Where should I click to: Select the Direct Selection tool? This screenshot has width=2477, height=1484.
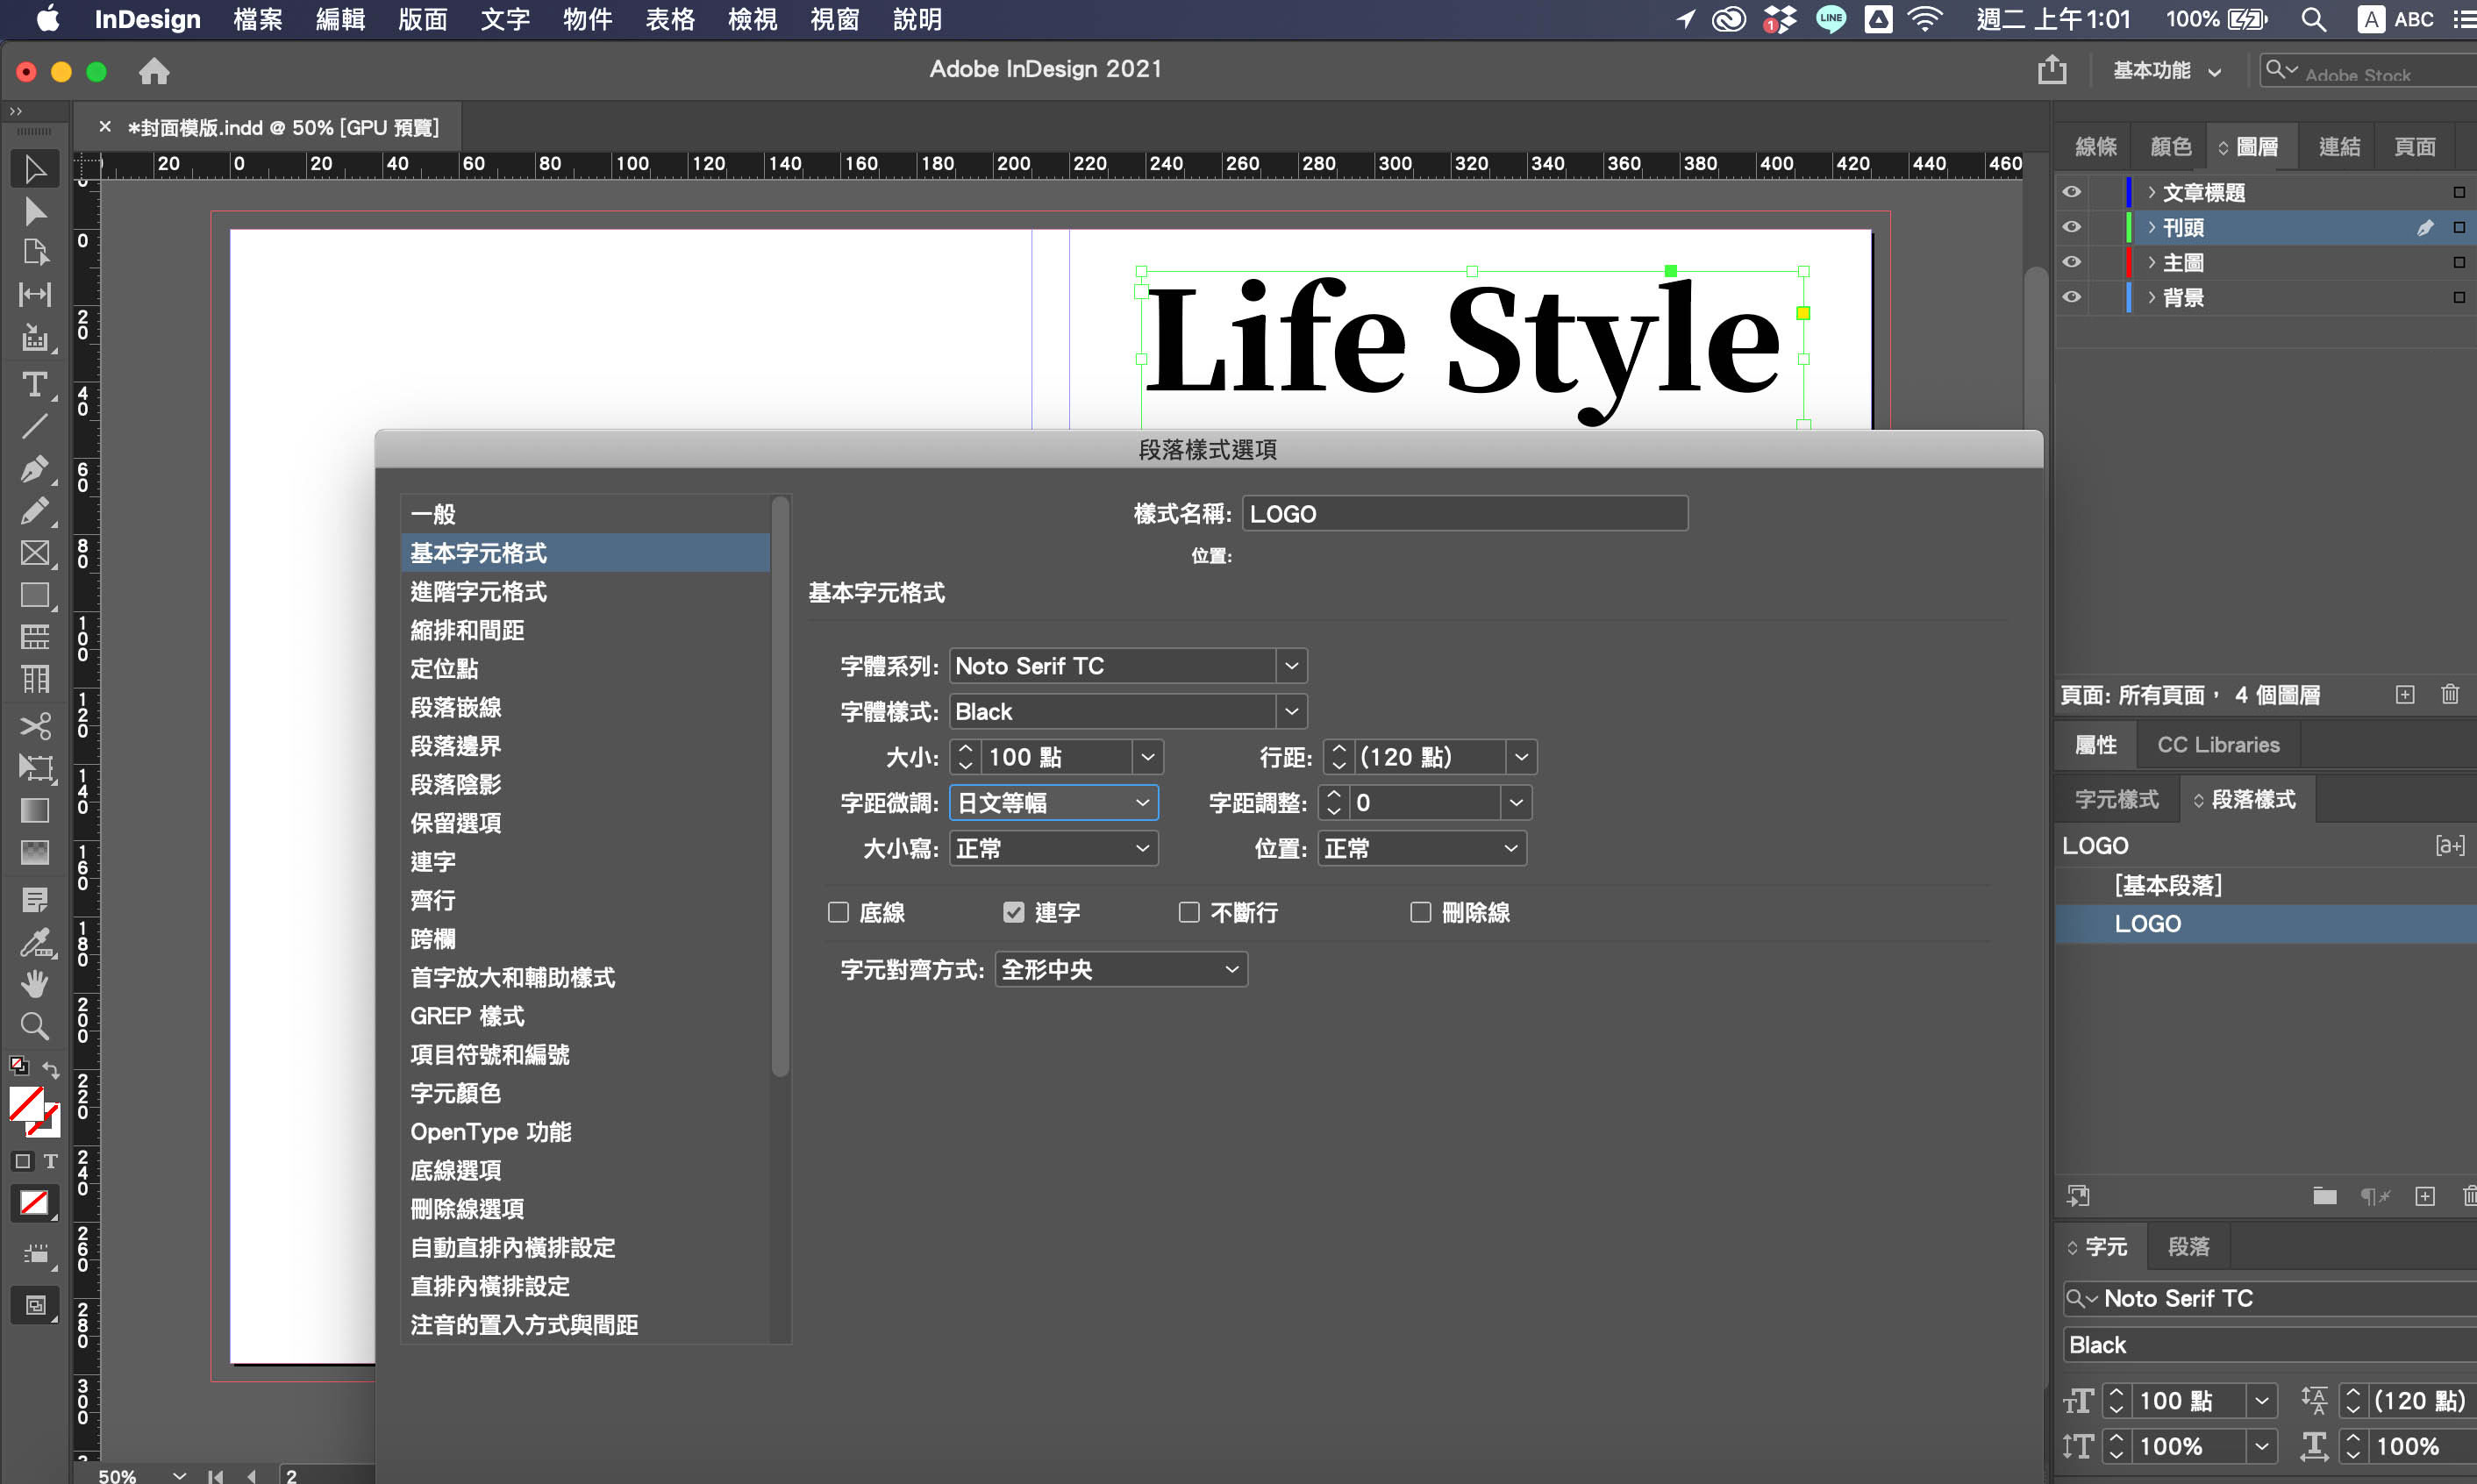34,211
